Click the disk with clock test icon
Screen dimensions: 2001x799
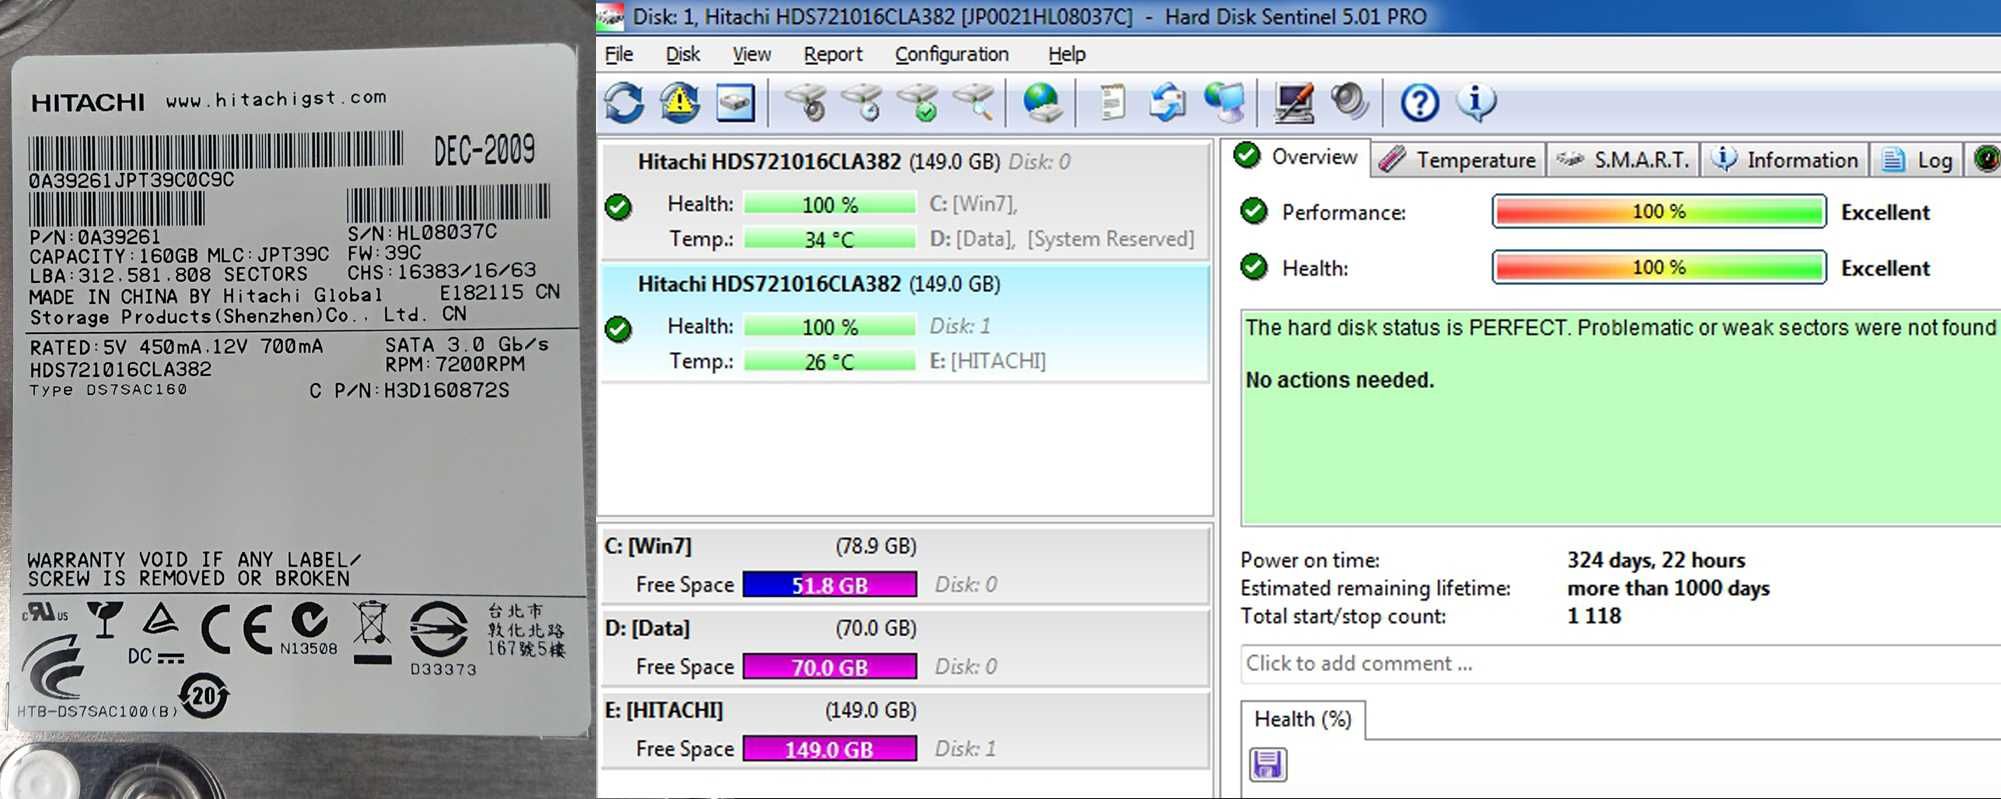coord(862,102)
